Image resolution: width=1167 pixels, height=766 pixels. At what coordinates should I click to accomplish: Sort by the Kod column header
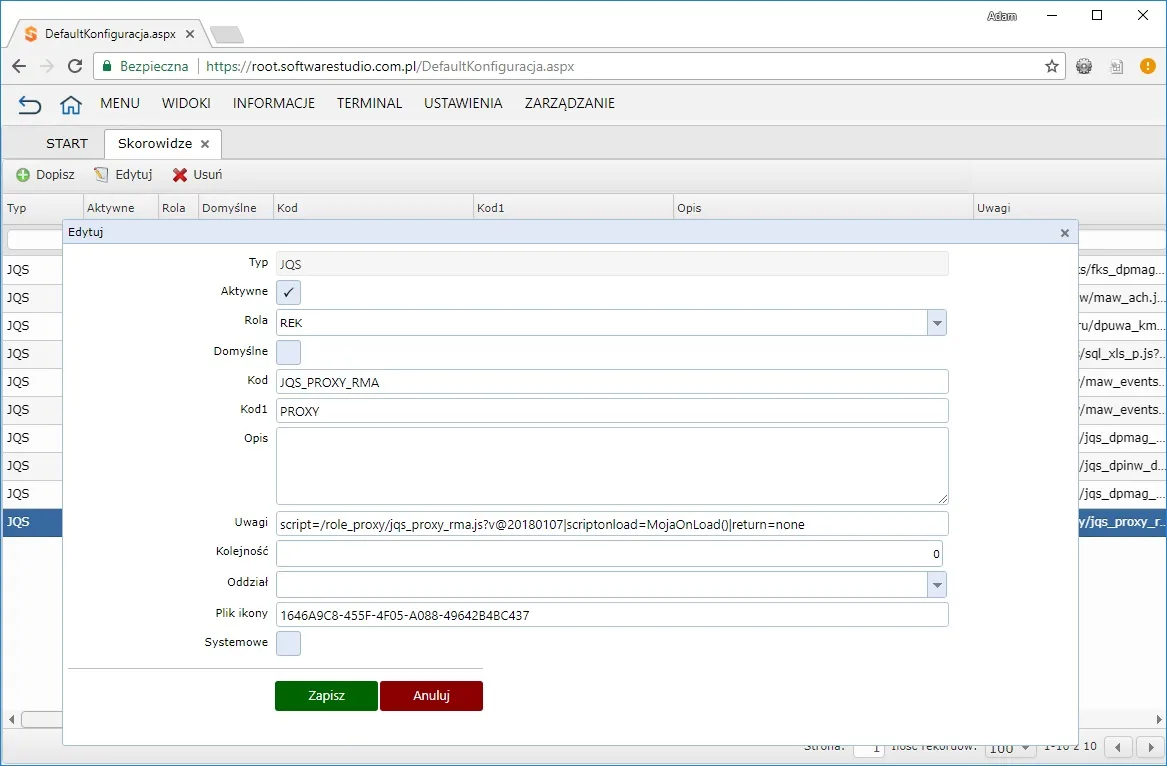click(x=373, y=208)
